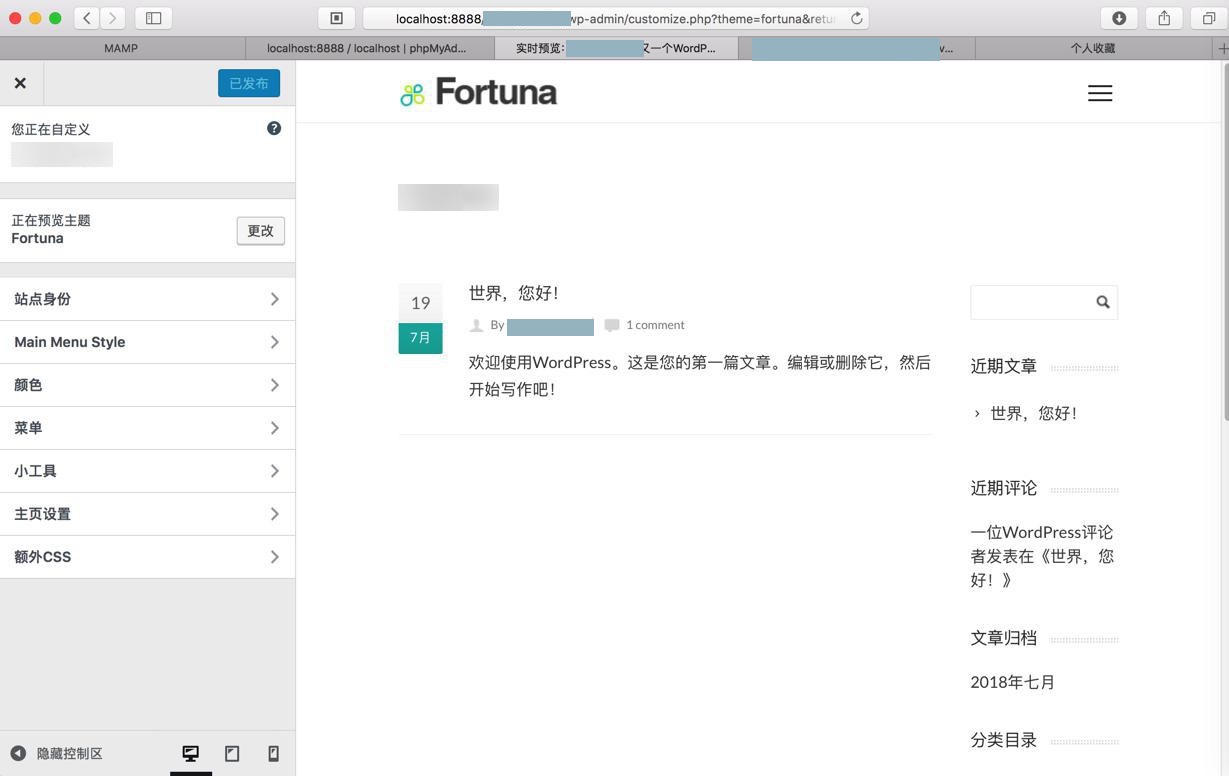The image size is (1229, 776).
Task: Click the Safari share icon
Action: point(1164,18)
